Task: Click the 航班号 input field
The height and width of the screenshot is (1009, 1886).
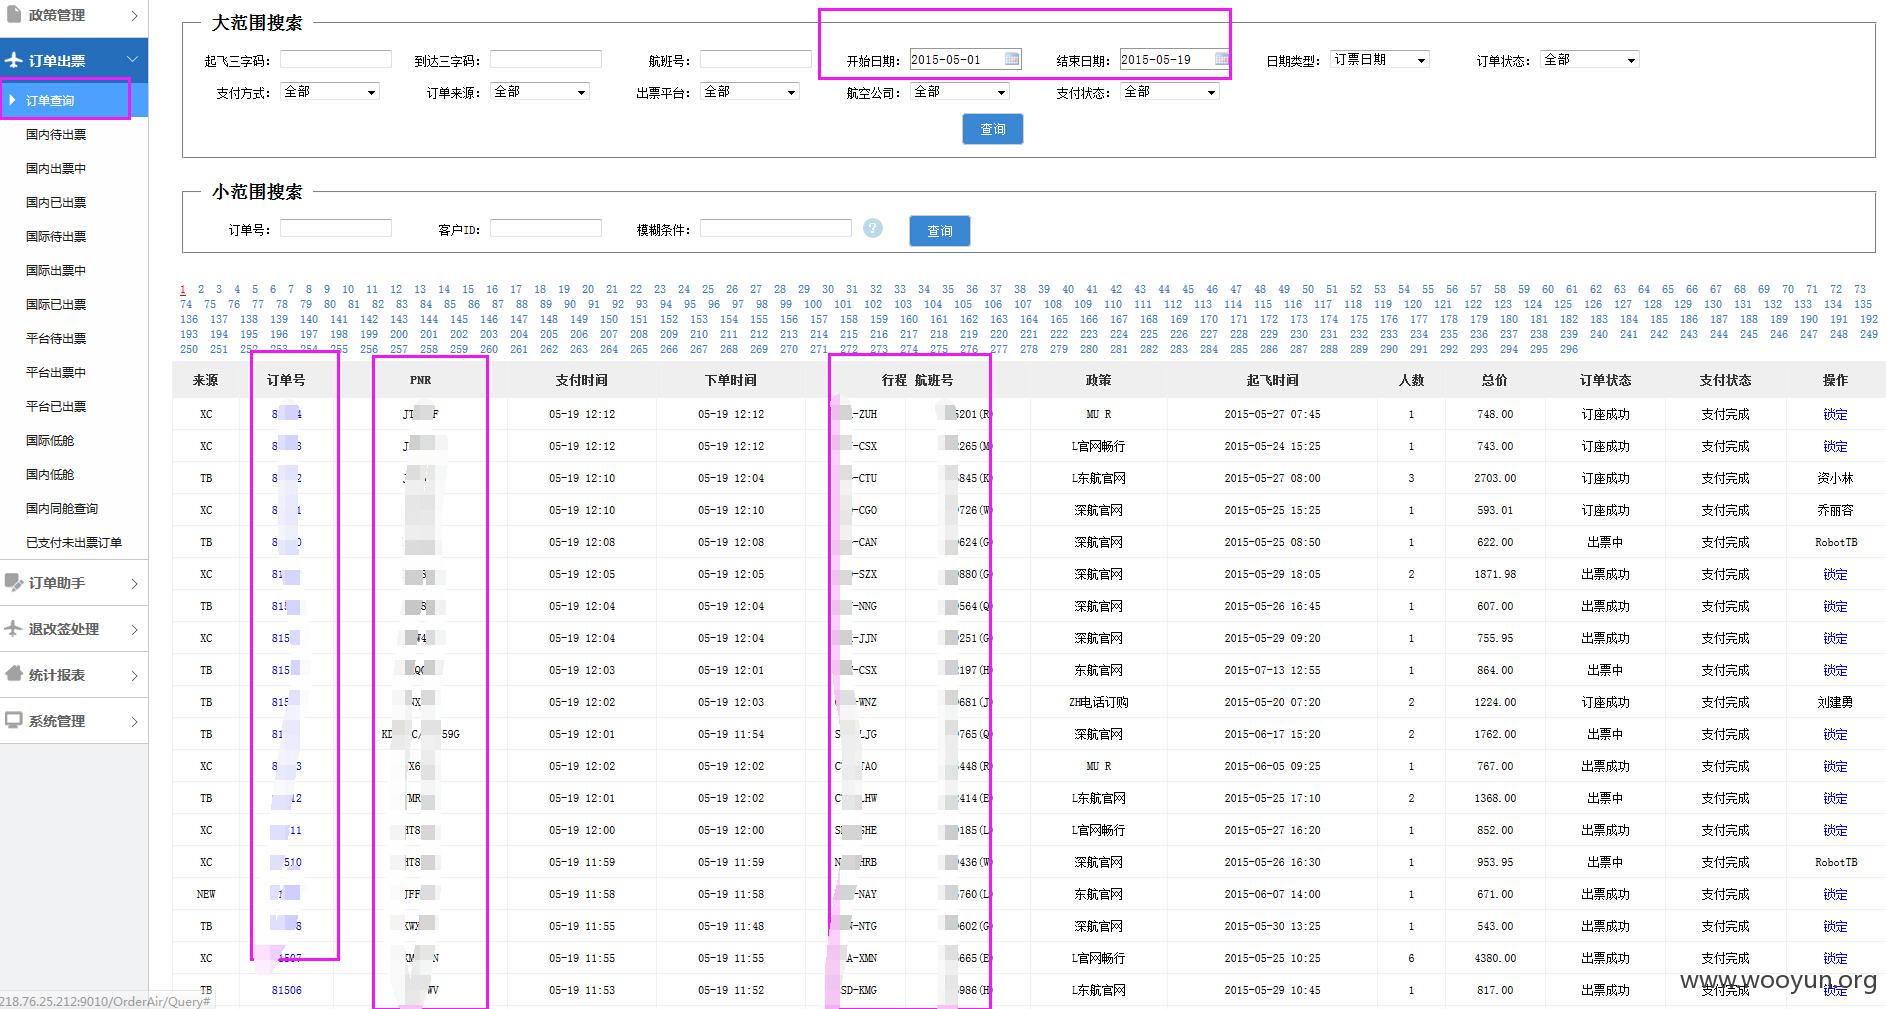Action: [x=756, y=60]
